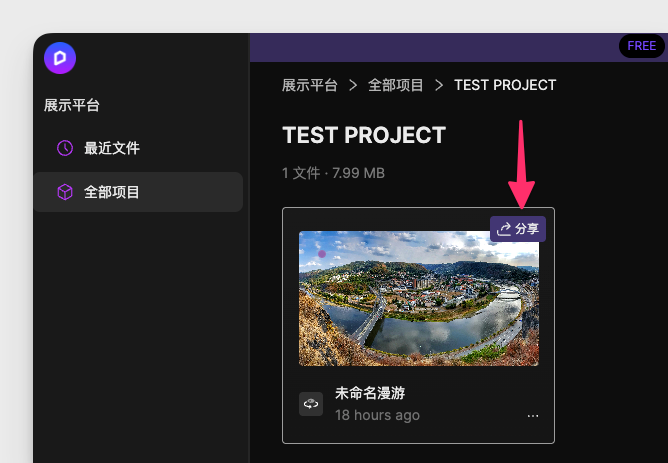The image size is (668, 463).
Task: Click the purple app logo icon
Action: click(x=60, y=58)
